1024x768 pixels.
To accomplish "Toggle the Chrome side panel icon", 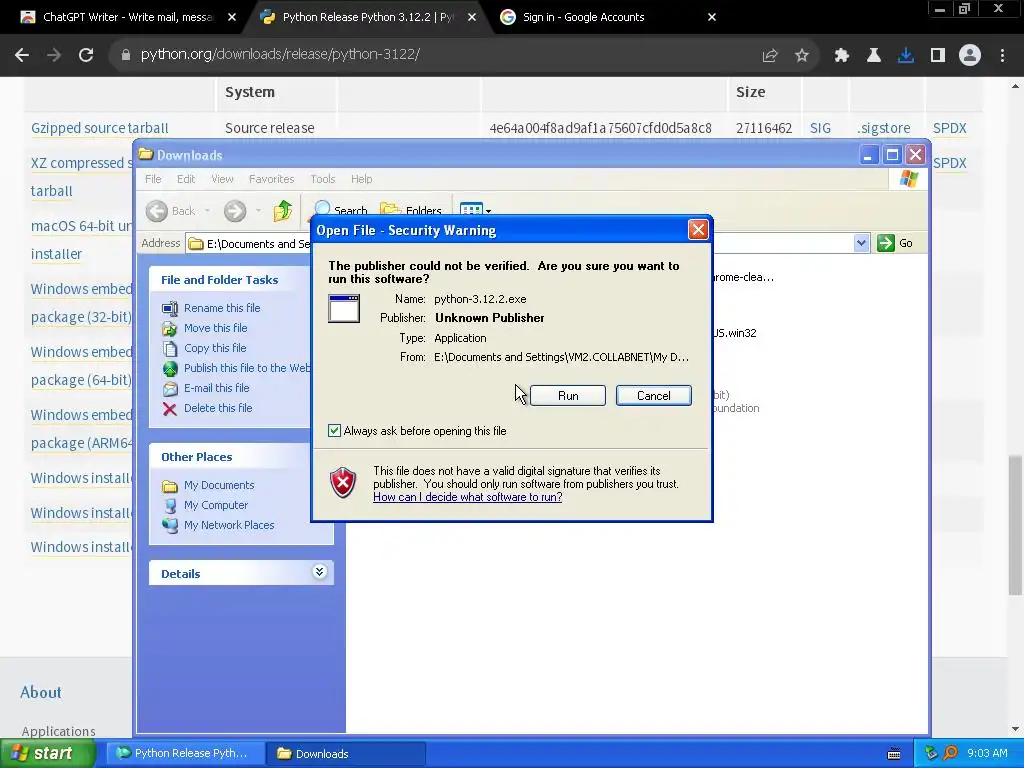I will (x=938, y=56).
